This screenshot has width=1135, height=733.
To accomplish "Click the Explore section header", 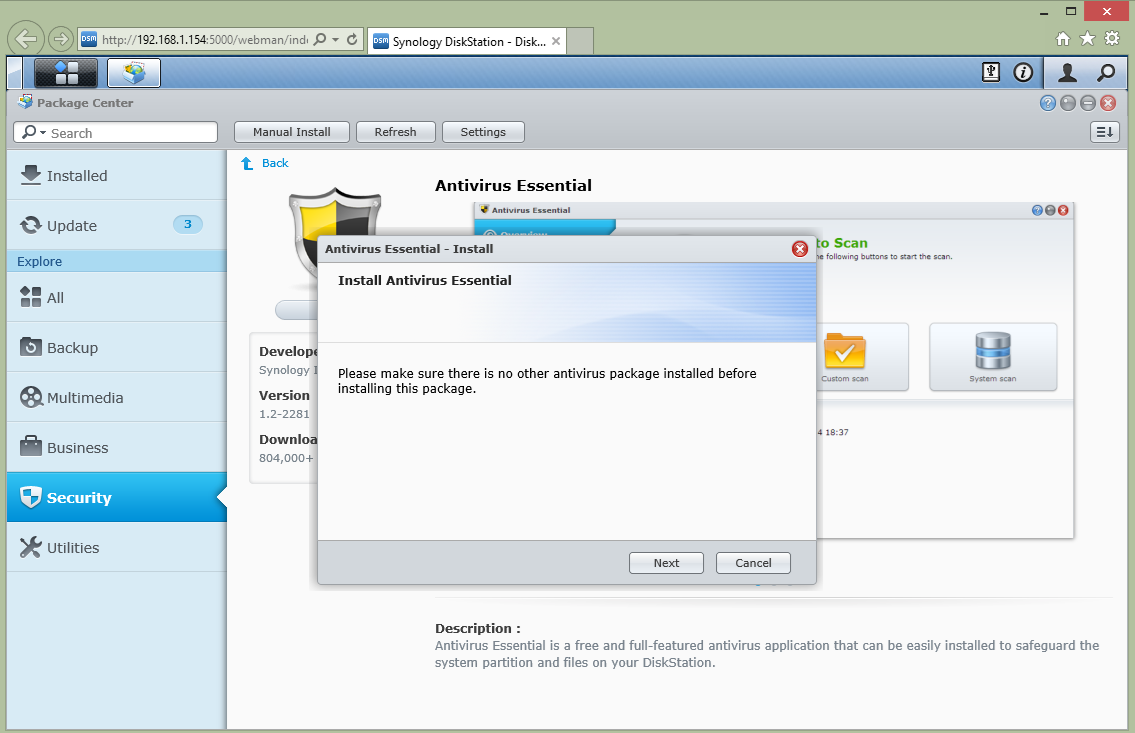I will (x=117, y=261).
